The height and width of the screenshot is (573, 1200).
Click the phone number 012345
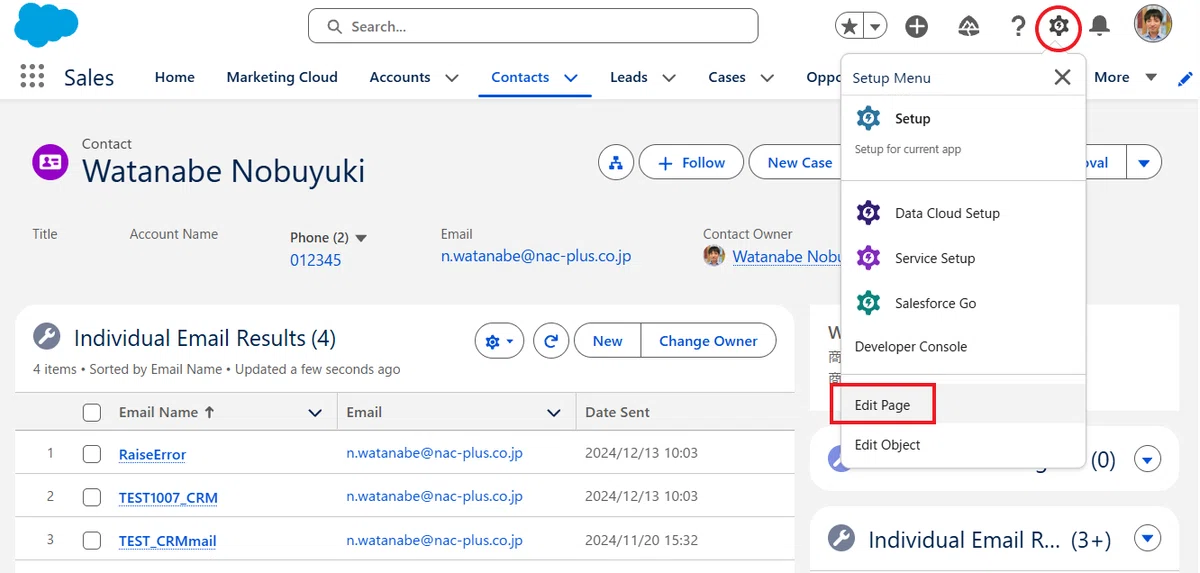click(315, 260)
